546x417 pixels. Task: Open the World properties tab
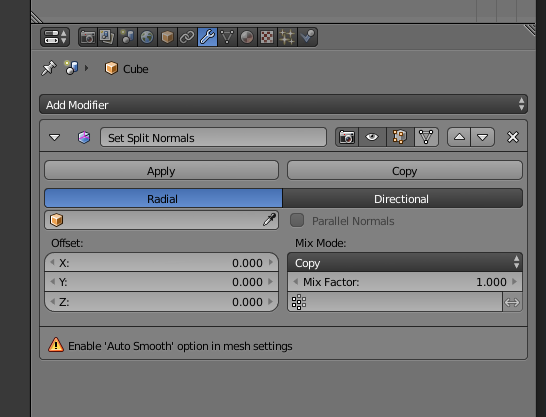[147, 37]
